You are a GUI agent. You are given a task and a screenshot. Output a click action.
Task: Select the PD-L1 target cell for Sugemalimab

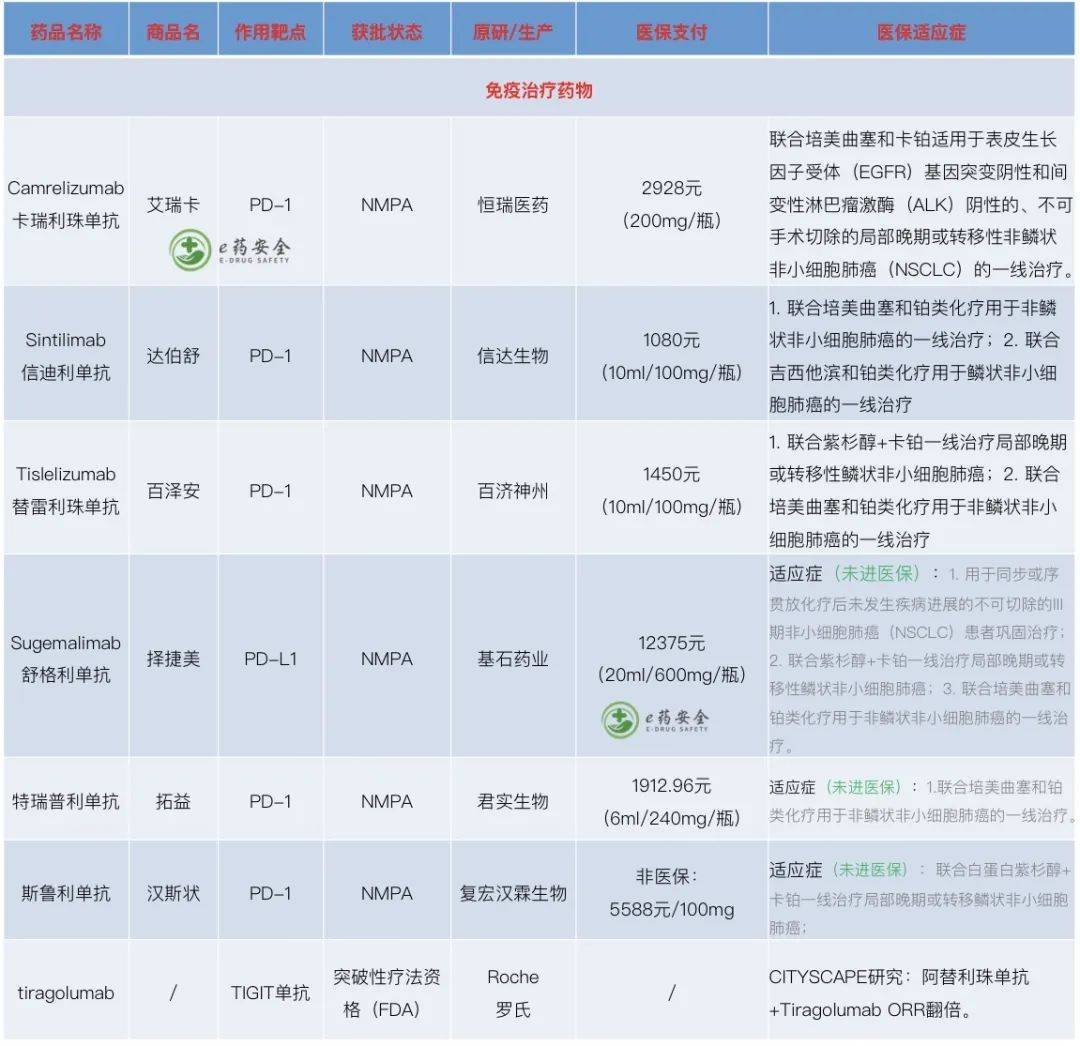pos(270,659)
